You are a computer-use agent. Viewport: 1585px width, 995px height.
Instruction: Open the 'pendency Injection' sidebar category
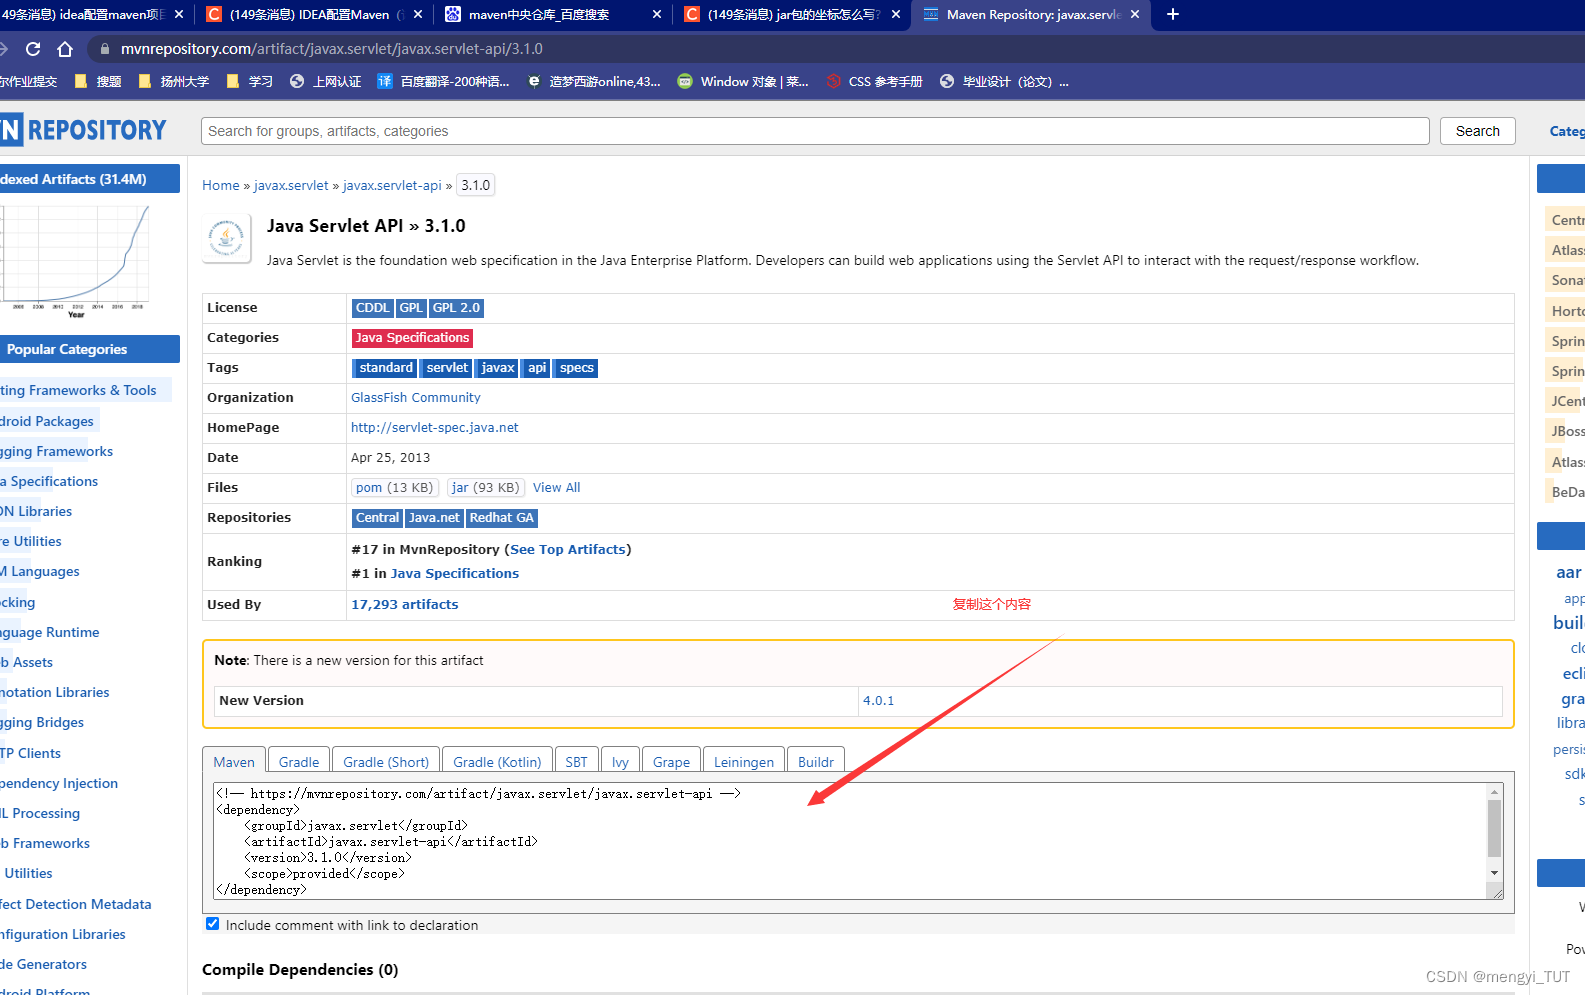[59, 783]
